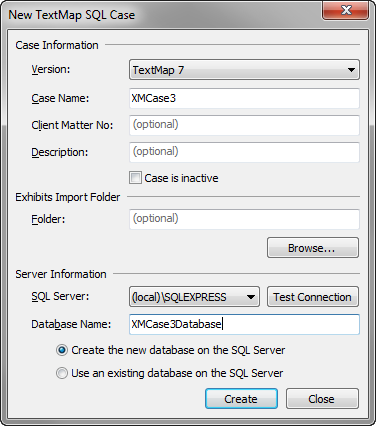Tick the Case is inactive checkbox
The image size is (376, 426).
[135, 178]
